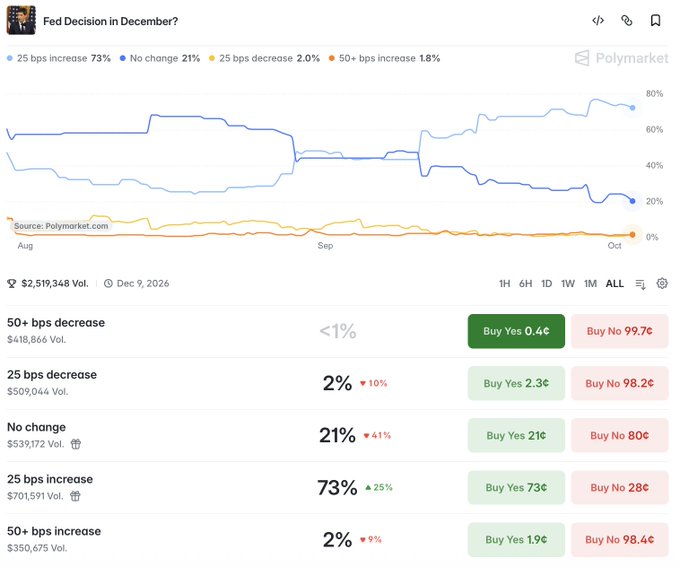Select the 1H chart timeframe

pyautogui.click(x=504, y=284)
